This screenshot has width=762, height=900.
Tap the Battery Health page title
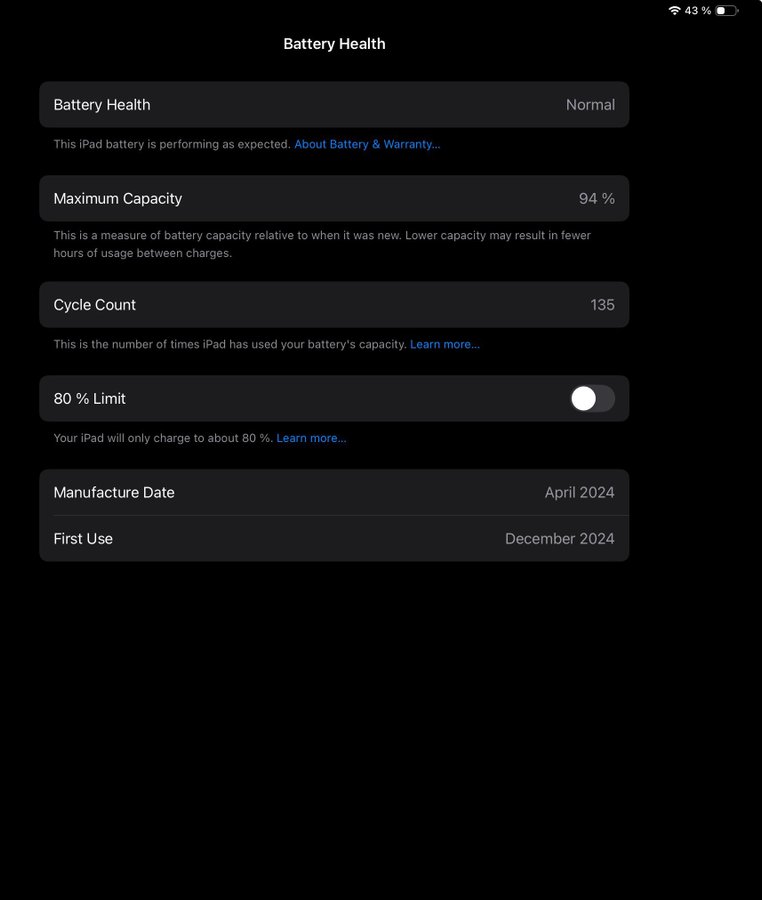point(334,44)
